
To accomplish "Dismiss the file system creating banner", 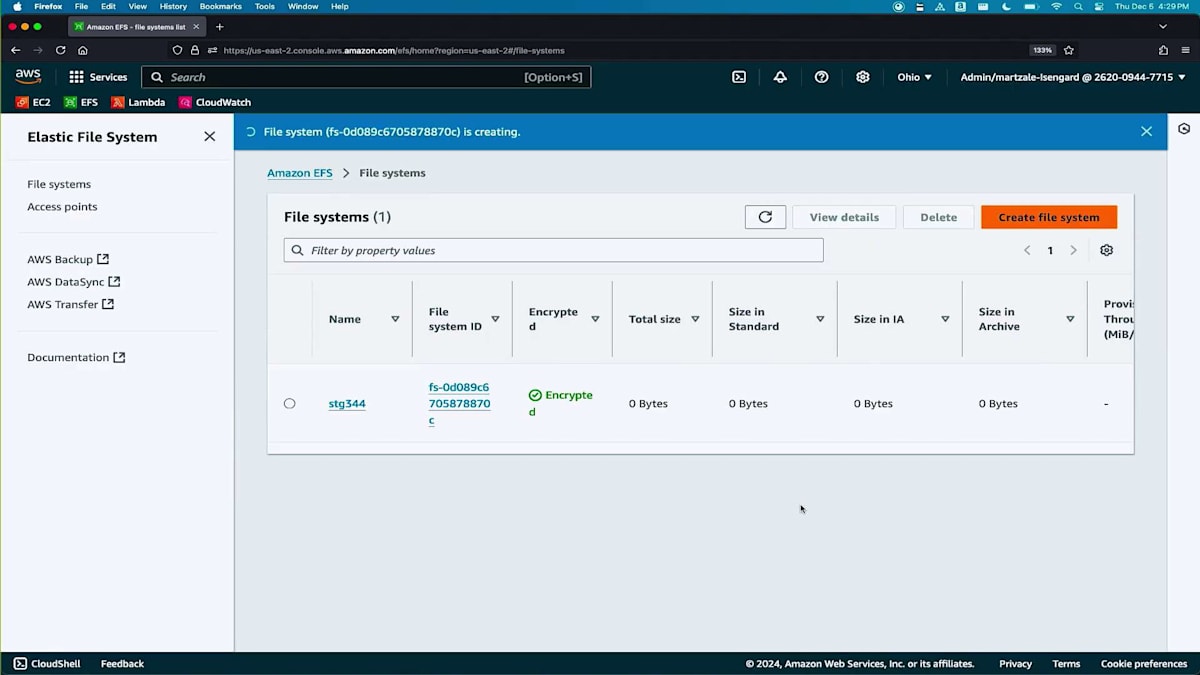I will tap(1146, 131).
